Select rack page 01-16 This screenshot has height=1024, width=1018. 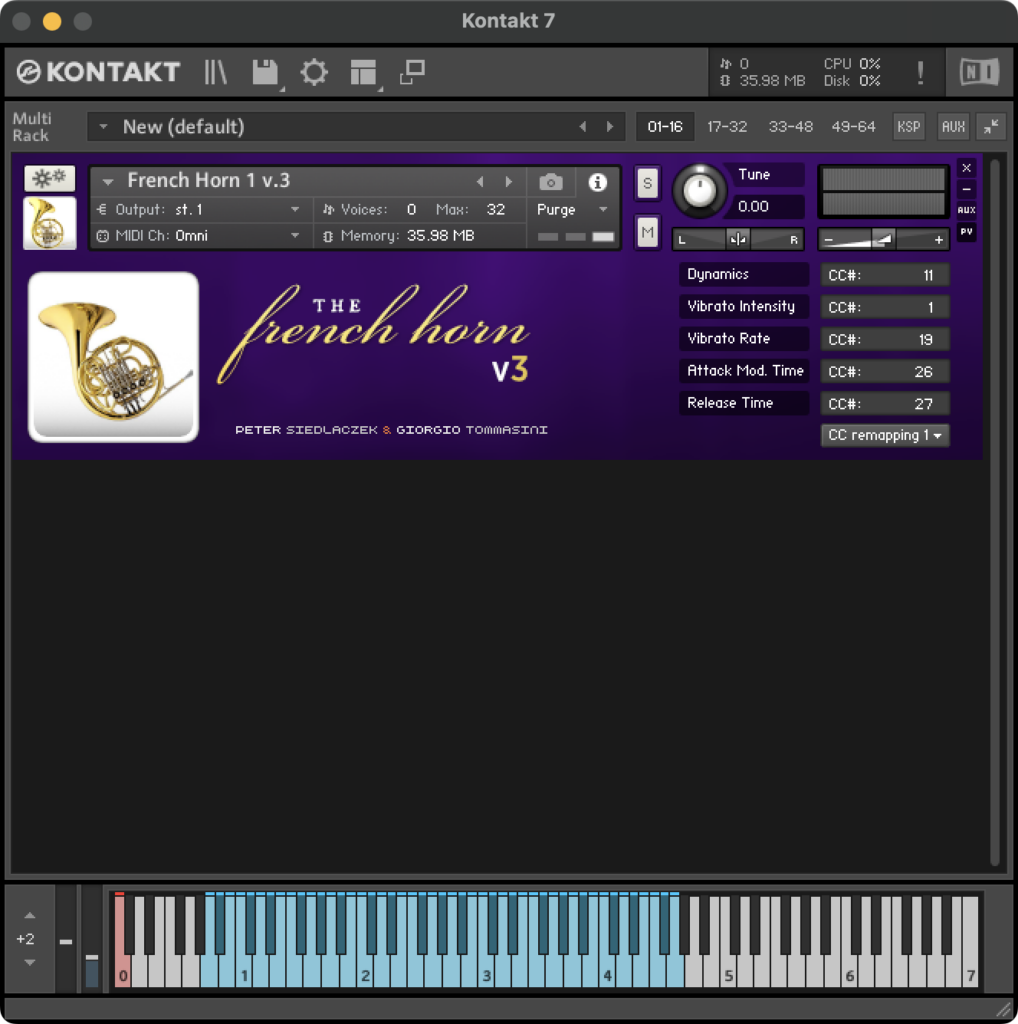pos(665,127)
